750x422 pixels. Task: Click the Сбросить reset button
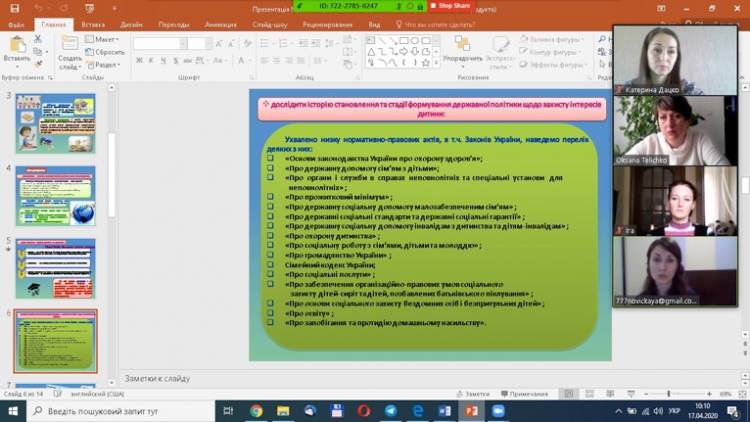coord(108,51)
